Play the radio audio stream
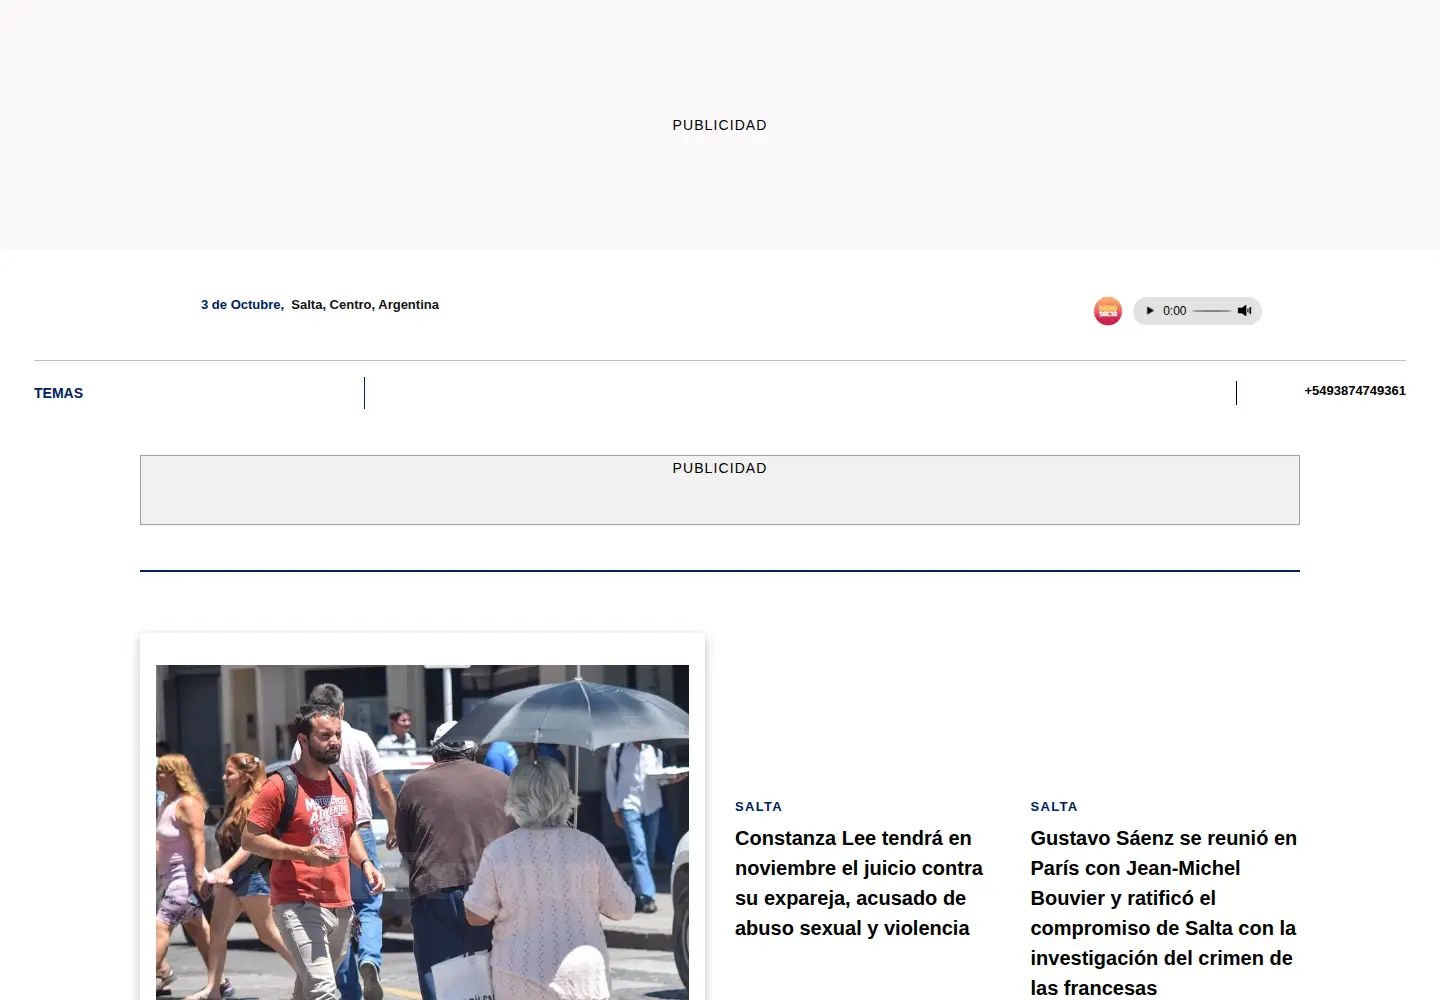Viewport: 1440px width, 1000px height. click(x=1150, y=311)
